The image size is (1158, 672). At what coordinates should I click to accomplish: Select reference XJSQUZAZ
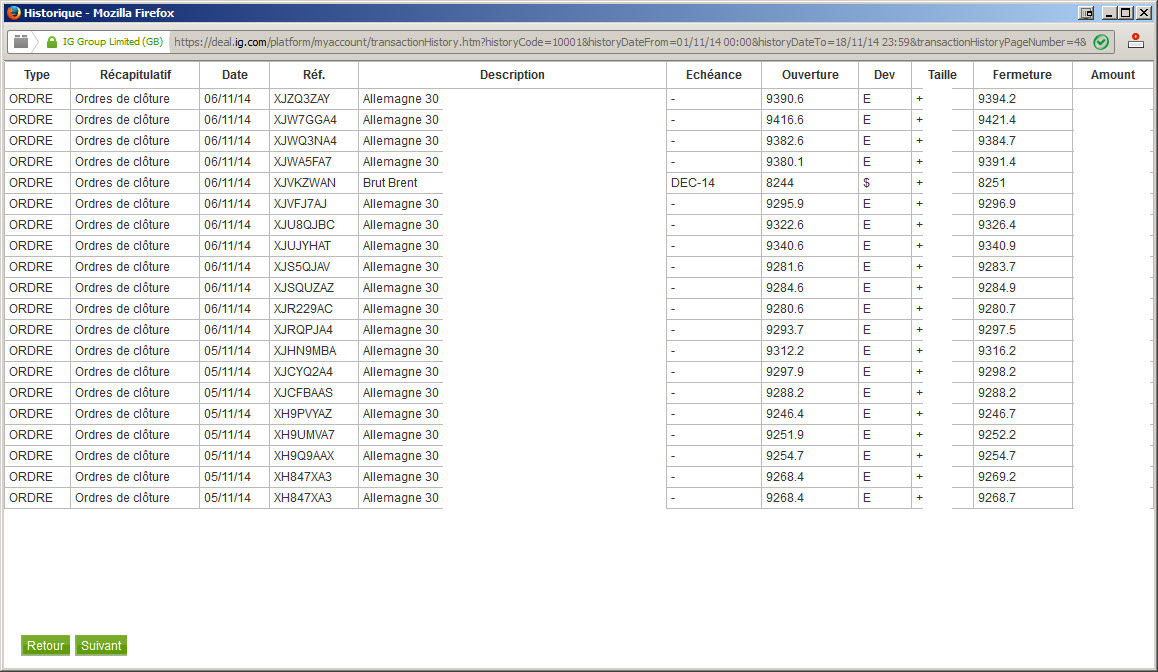click(x=304, y=288)
